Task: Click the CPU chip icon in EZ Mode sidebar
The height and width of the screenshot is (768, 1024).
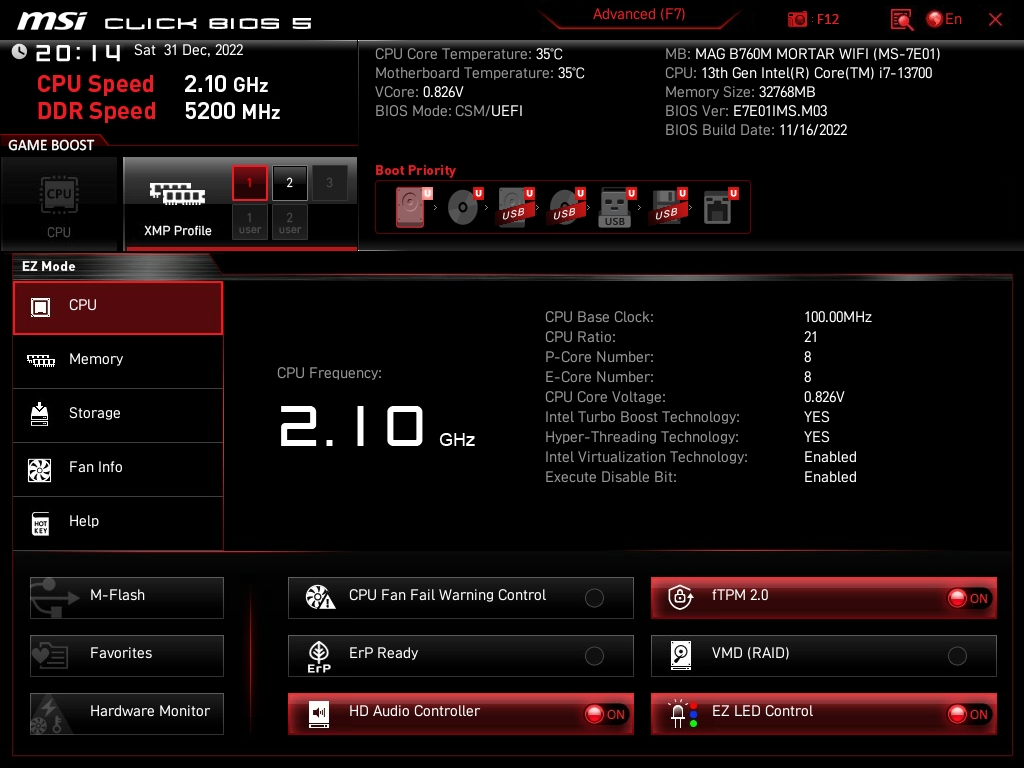Action: click(40, 307)
